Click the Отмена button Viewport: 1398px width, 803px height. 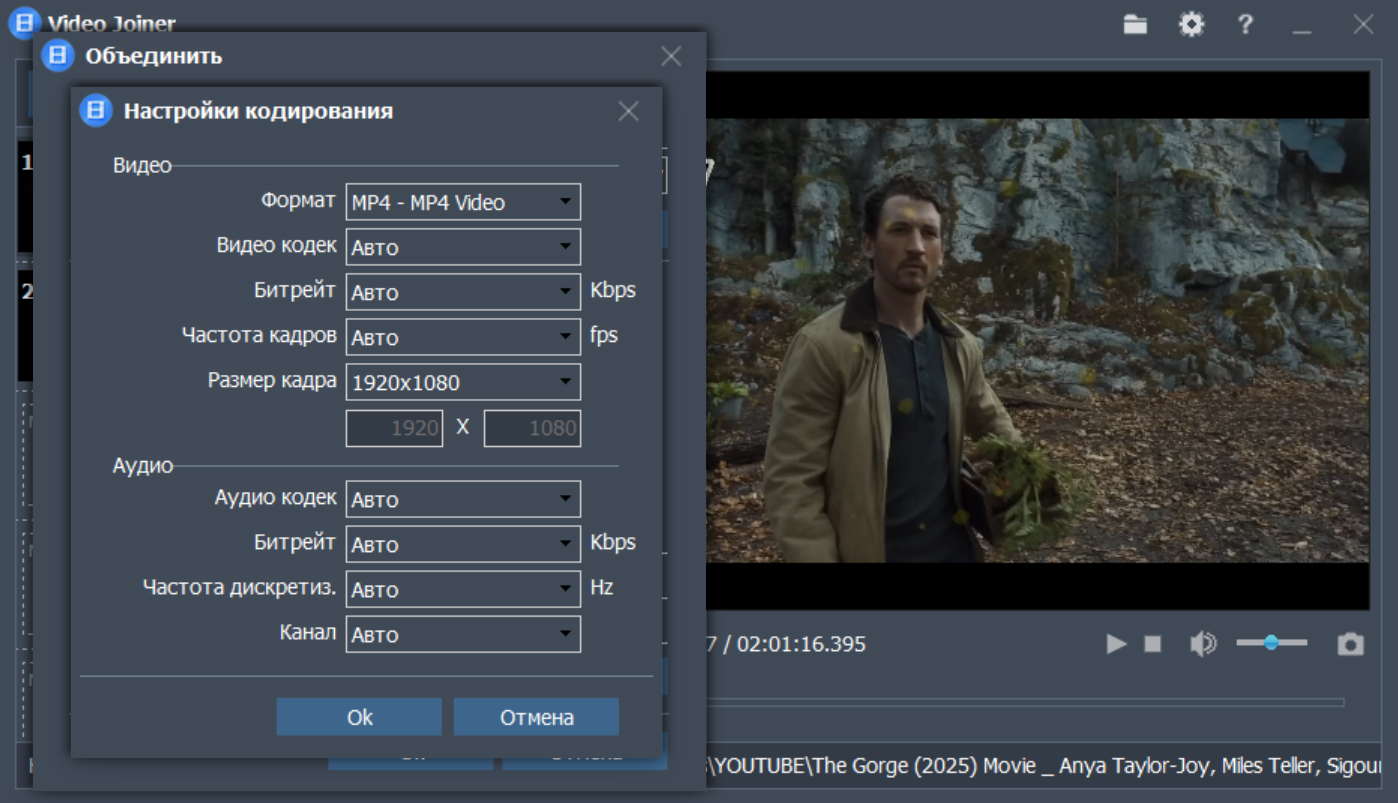[x=536, y=717]
